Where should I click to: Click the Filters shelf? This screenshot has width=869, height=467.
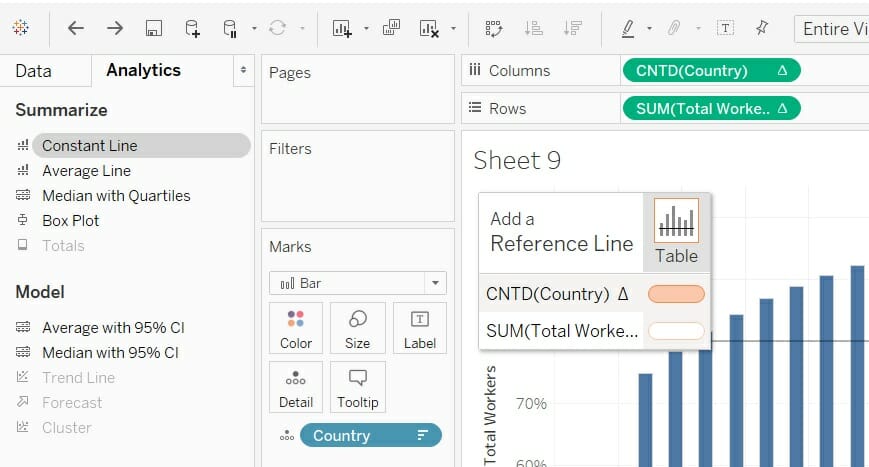357,176
